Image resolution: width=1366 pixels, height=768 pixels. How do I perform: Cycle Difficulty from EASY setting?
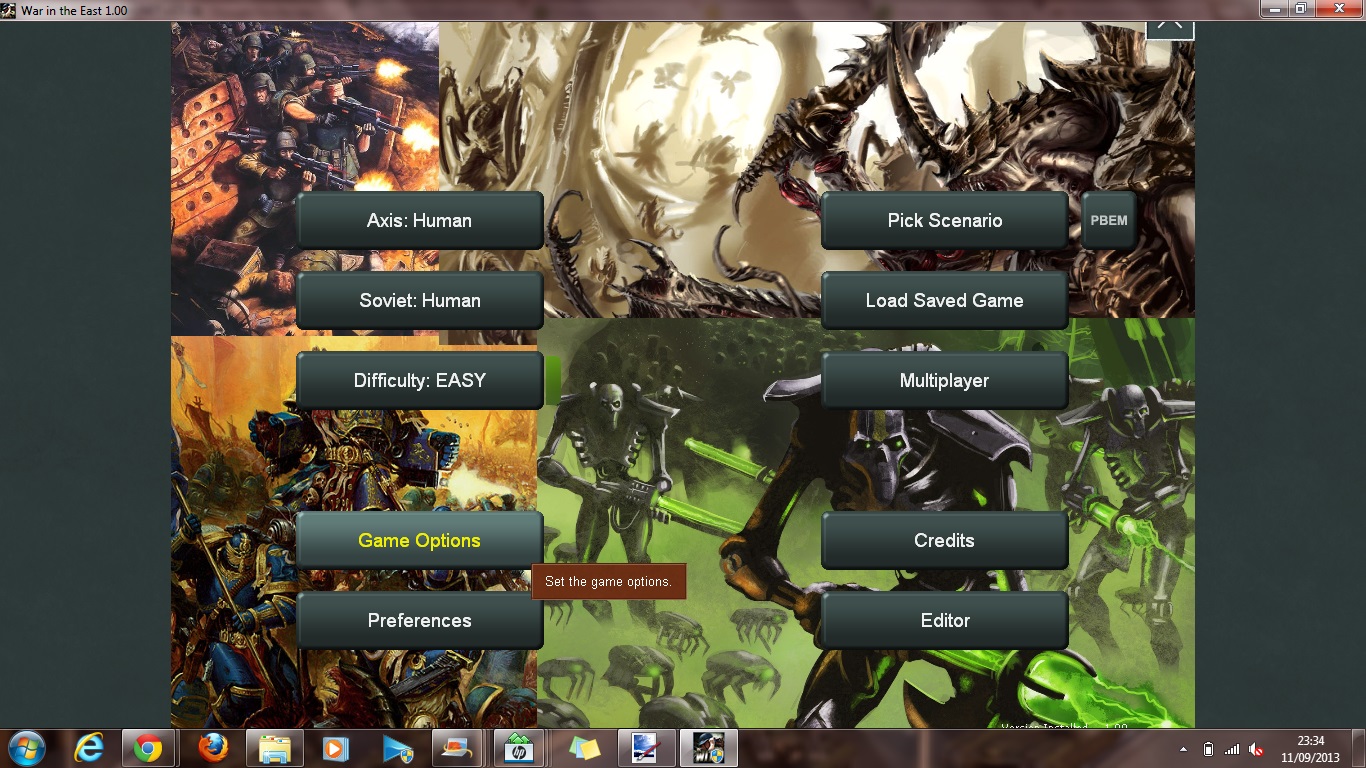click(419, 380)
